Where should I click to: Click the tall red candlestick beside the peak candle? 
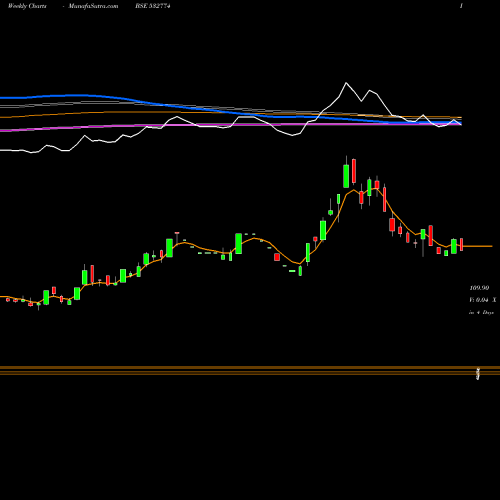354,171
